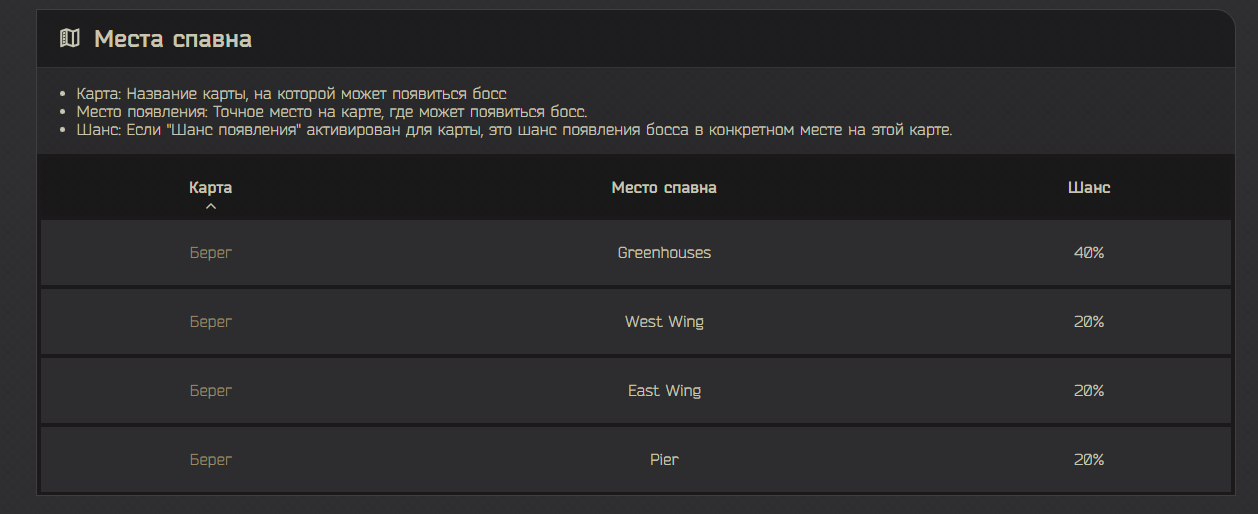Click the bullet text starting with Шанс:

514,131
